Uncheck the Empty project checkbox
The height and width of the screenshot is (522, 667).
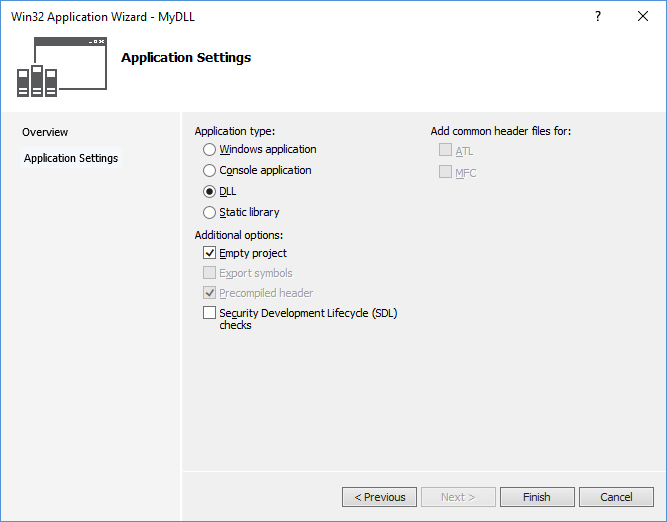click(209, 253)
